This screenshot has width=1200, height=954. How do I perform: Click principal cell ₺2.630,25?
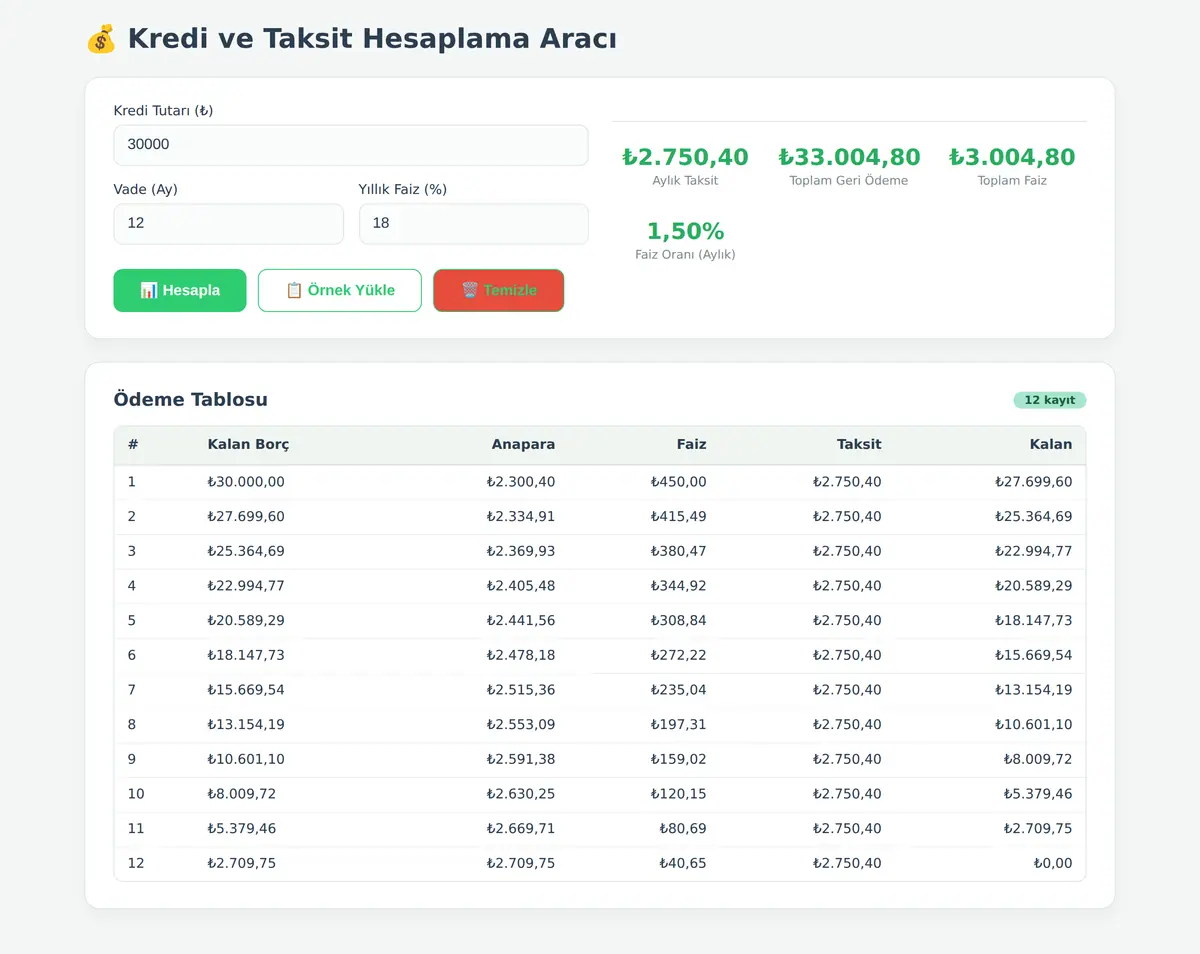click(x=521, y=794)
